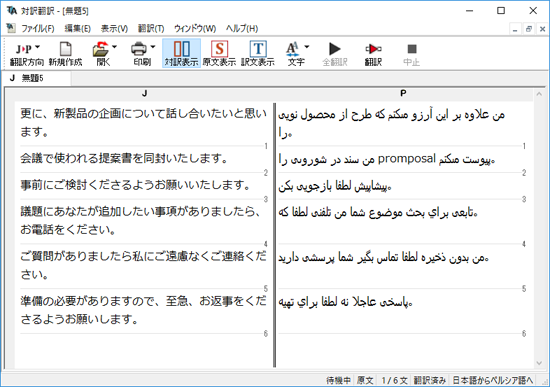Toggle the 対訳表示 parallel view
Image resolution: width=550 pixels, height=387 pixels.
click(x=181, y=54)
